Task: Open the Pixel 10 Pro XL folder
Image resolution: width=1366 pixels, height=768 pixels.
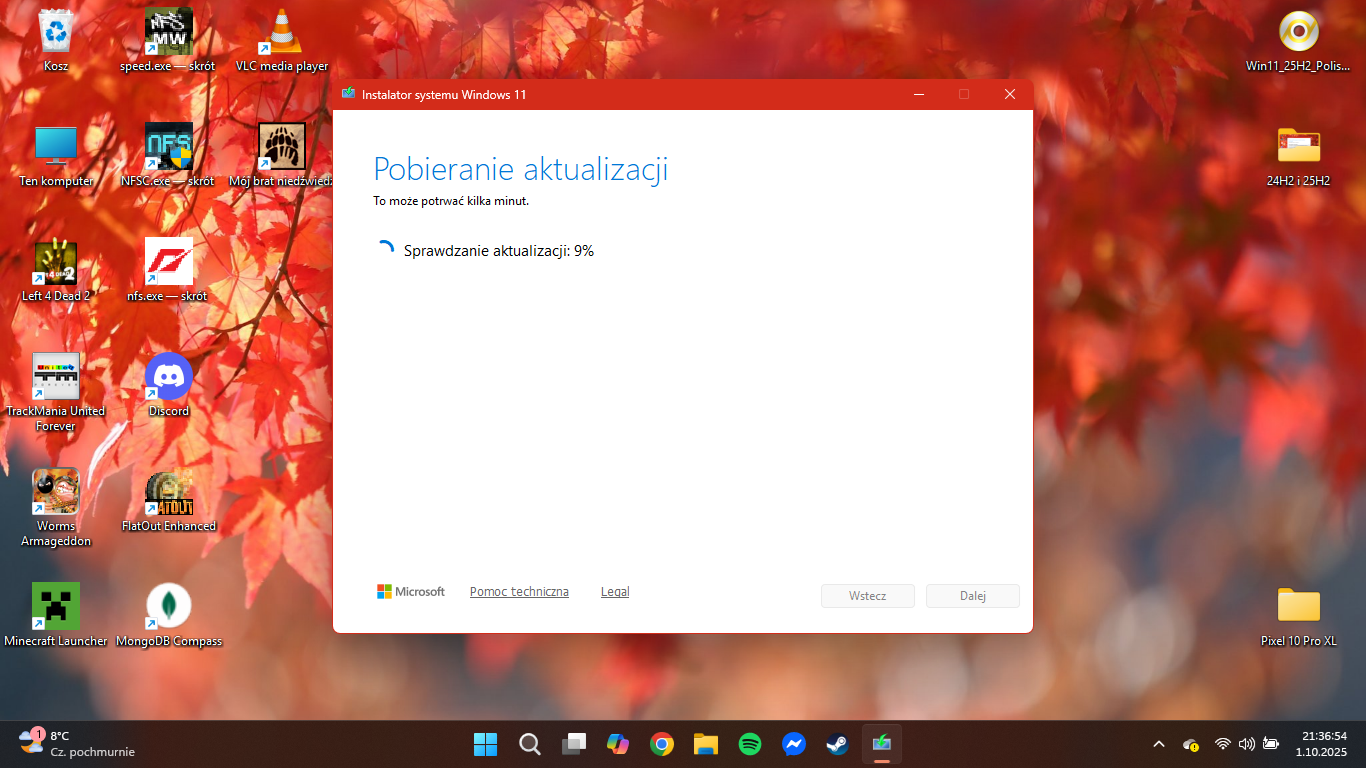Action: coord(1298,606)
